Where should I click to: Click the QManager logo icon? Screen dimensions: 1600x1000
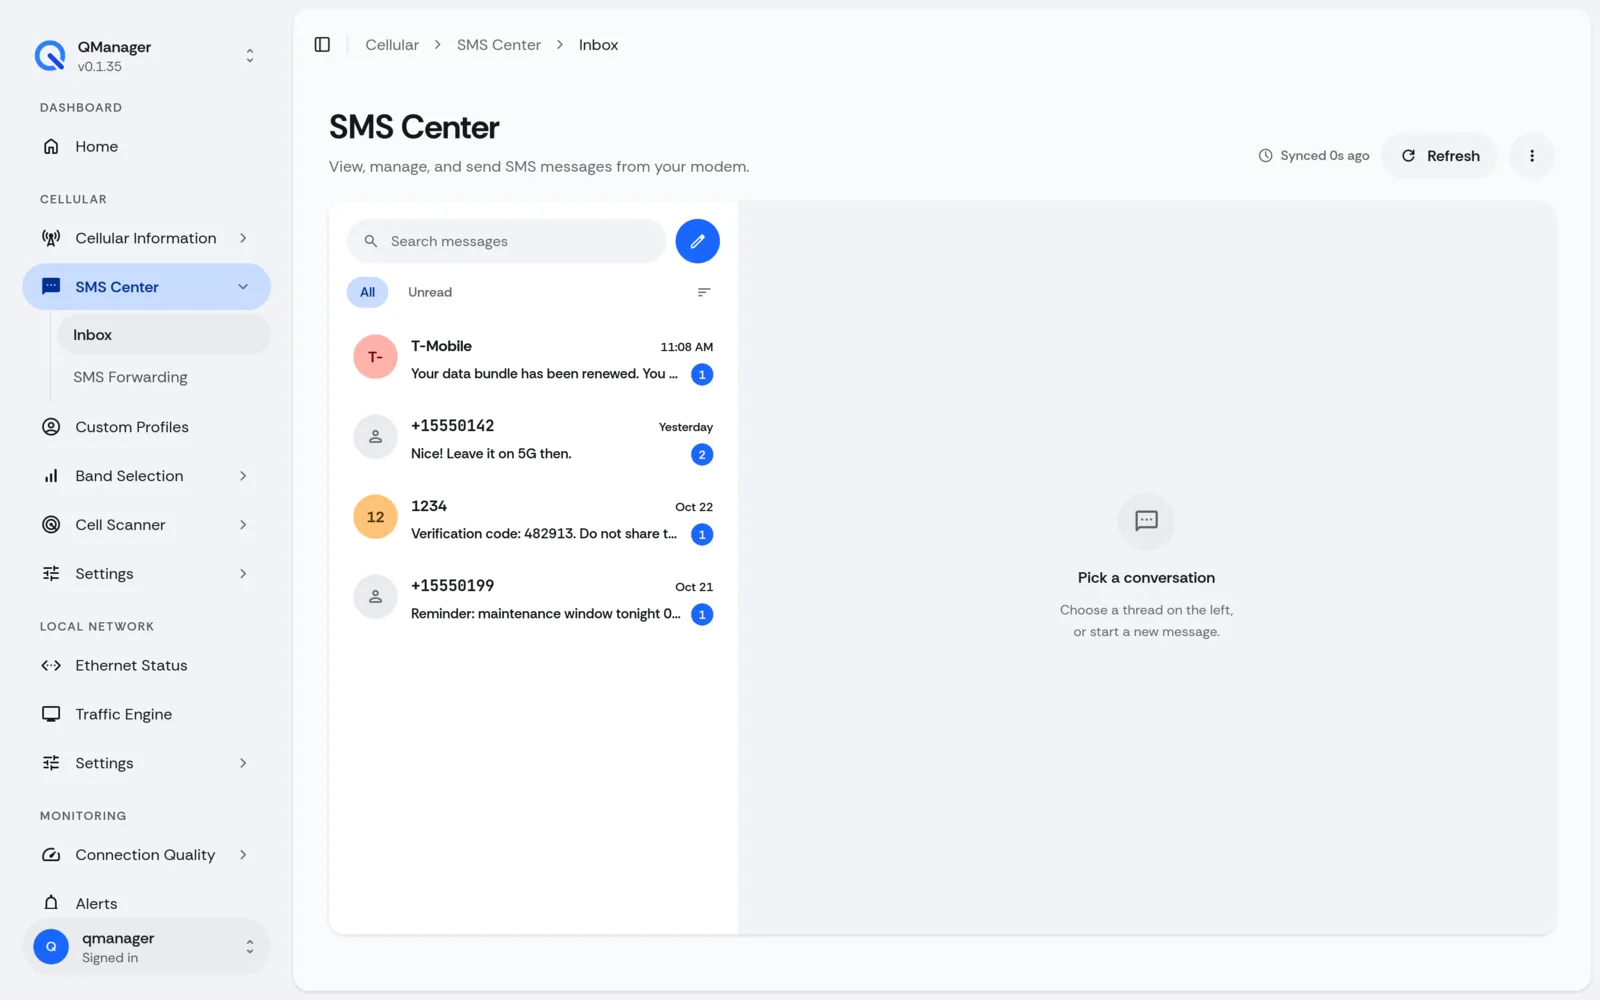tap(50, 56)
